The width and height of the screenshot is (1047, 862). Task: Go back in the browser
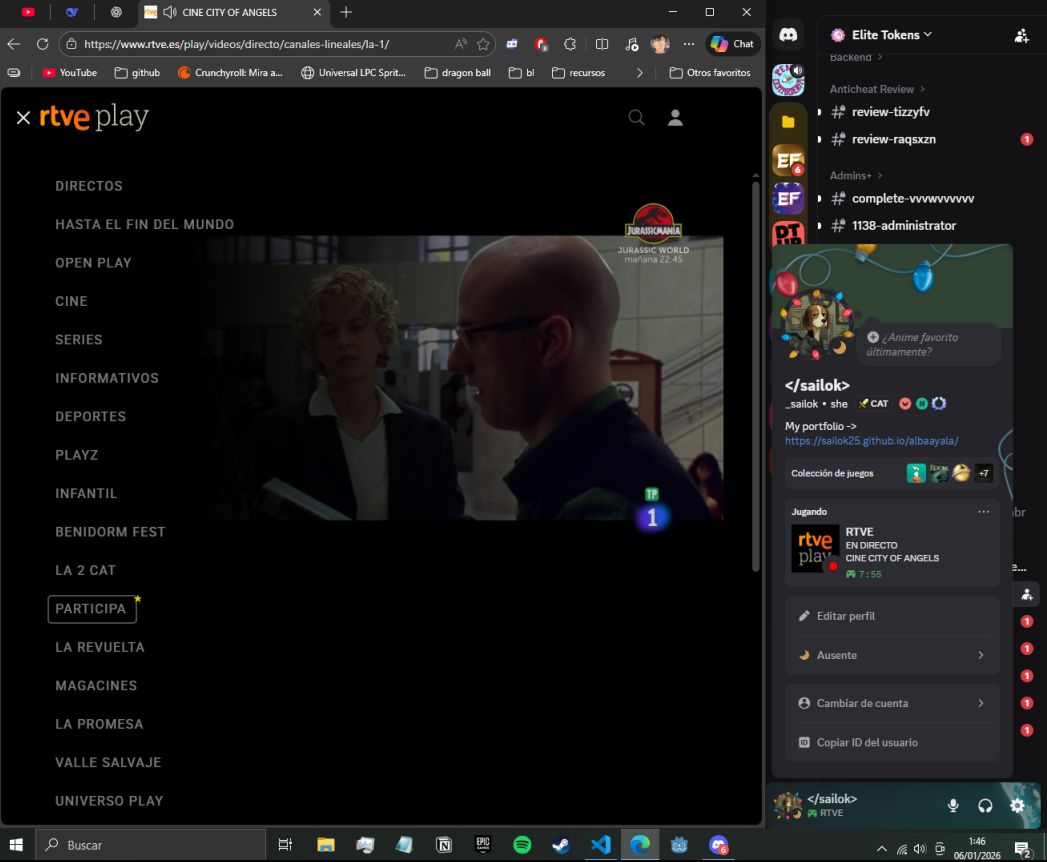(x=14, y=44)
